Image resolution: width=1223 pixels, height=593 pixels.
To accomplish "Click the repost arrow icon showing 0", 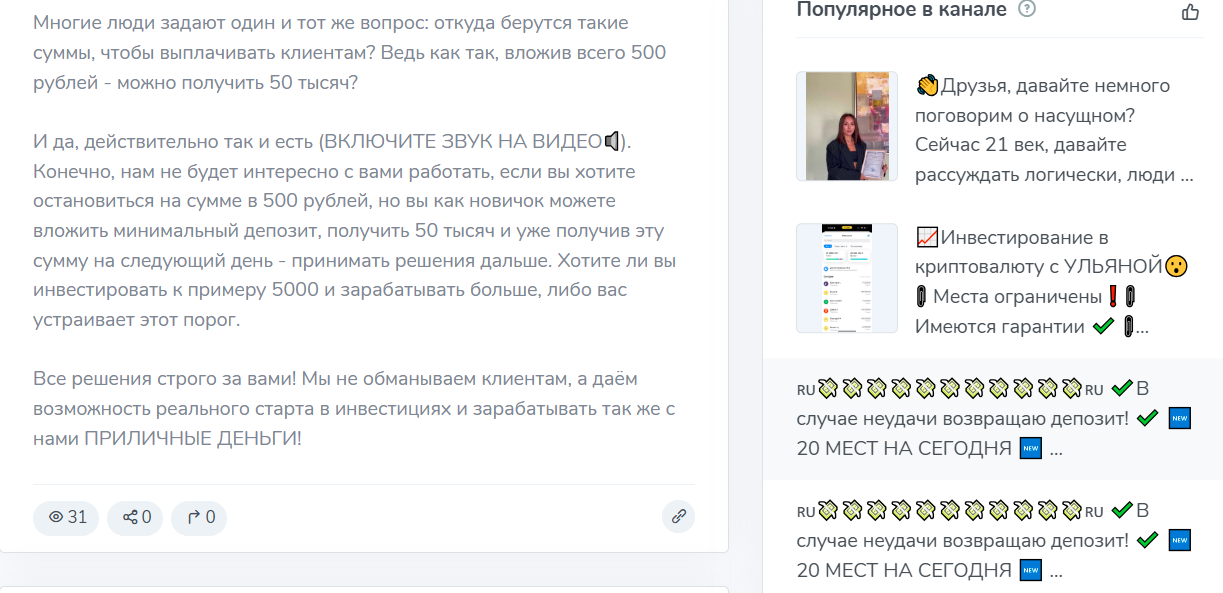I will tap(199, 518).
